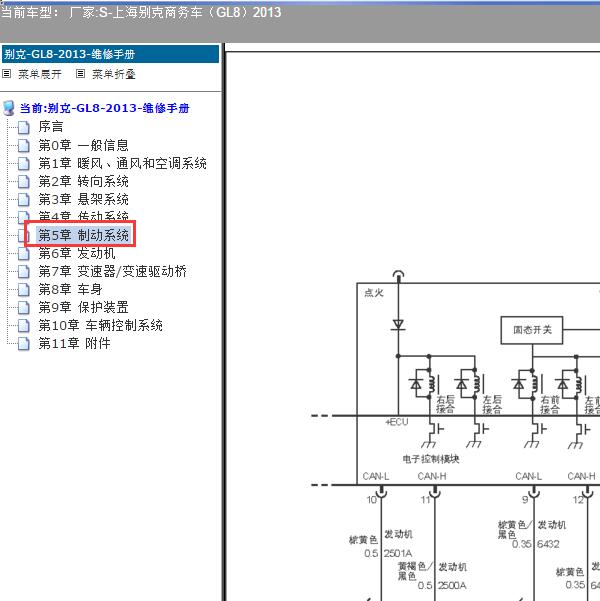Viewport: 600px width, 601px height.
Task: Open root link 当前:别克-GL8-2013-维修手册
Action: (x=105, y=108)
